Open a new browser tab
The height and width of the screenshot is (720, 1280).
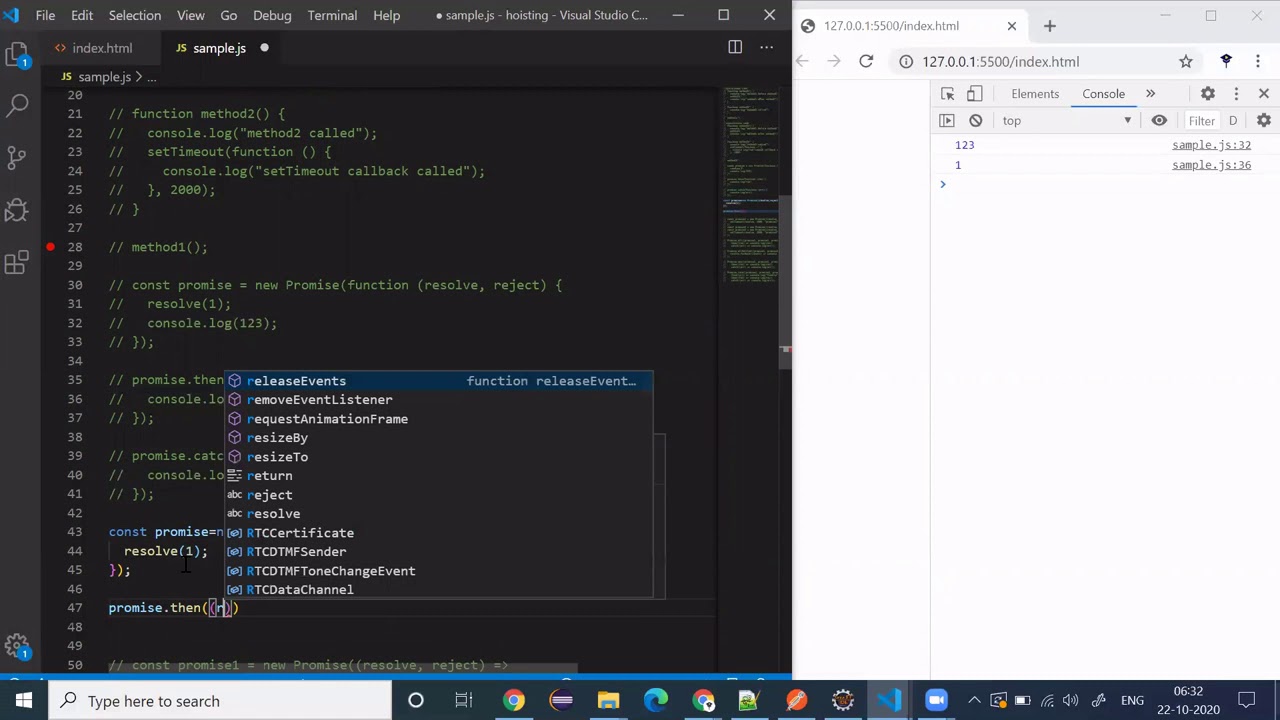(1049, 26)
